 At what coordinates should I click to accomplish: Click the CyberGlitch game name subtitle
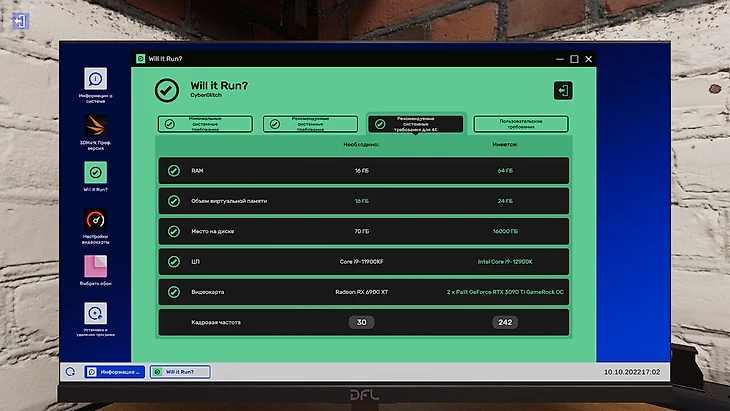point(206,95)
